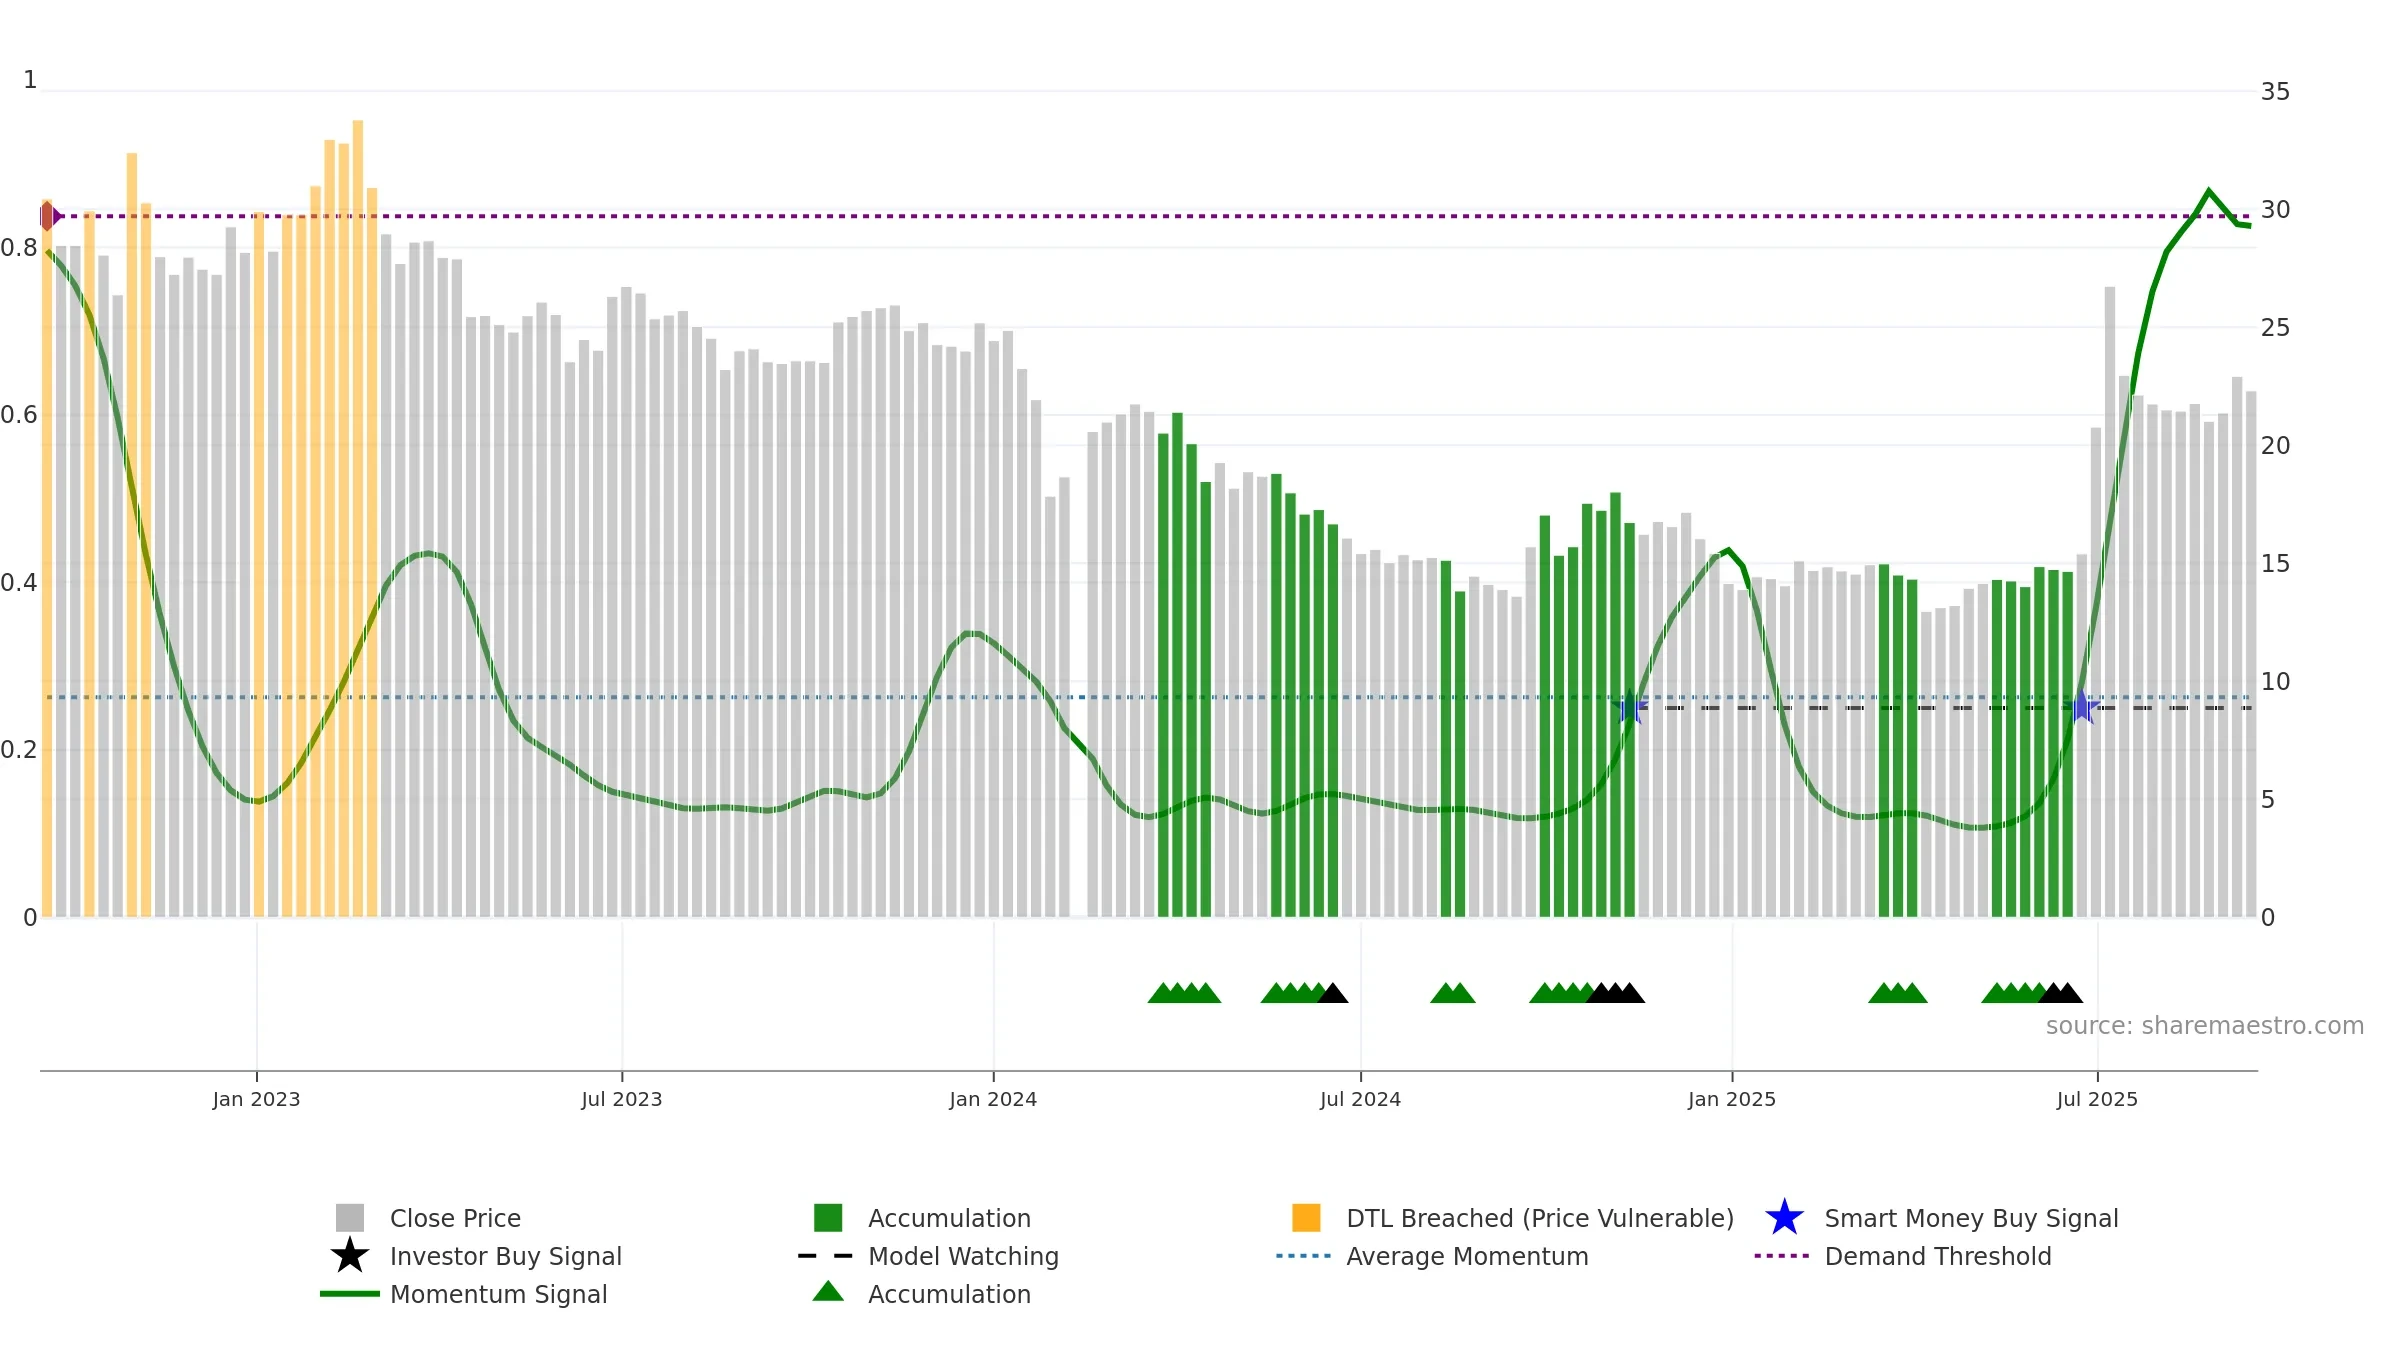Click the Jul 2023 axis label
Viewport: 2400px width, 1350px height.
tap(622, 1100)
